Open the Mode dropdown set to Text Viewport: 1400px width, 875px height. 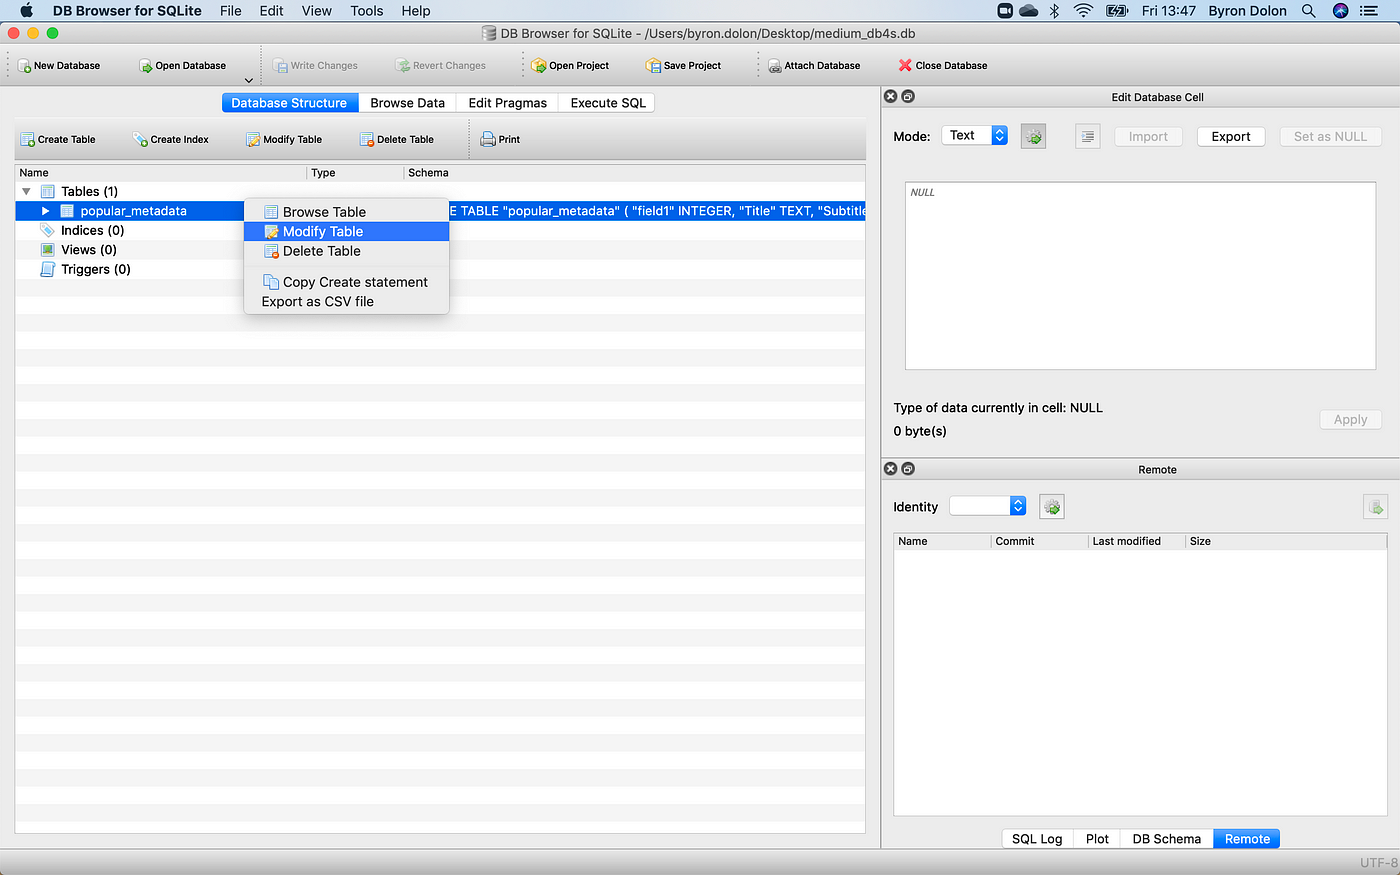coord(975,136)
